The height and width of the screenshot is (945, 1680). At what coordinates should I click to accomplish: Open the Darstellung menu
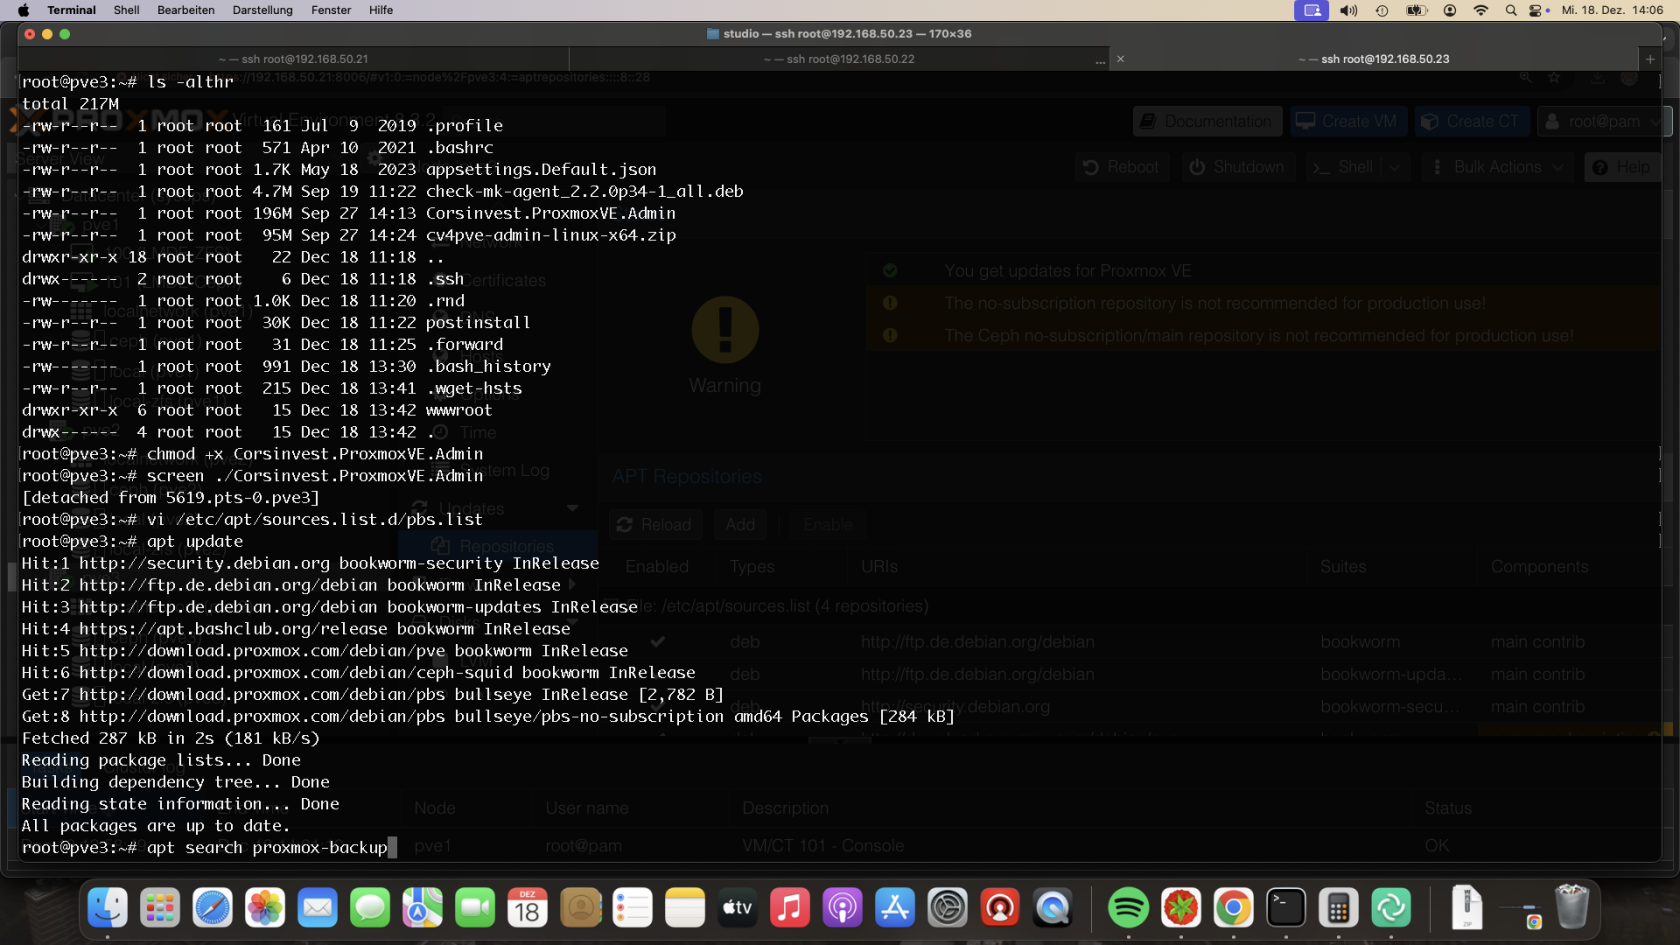[x=262, y=10]
